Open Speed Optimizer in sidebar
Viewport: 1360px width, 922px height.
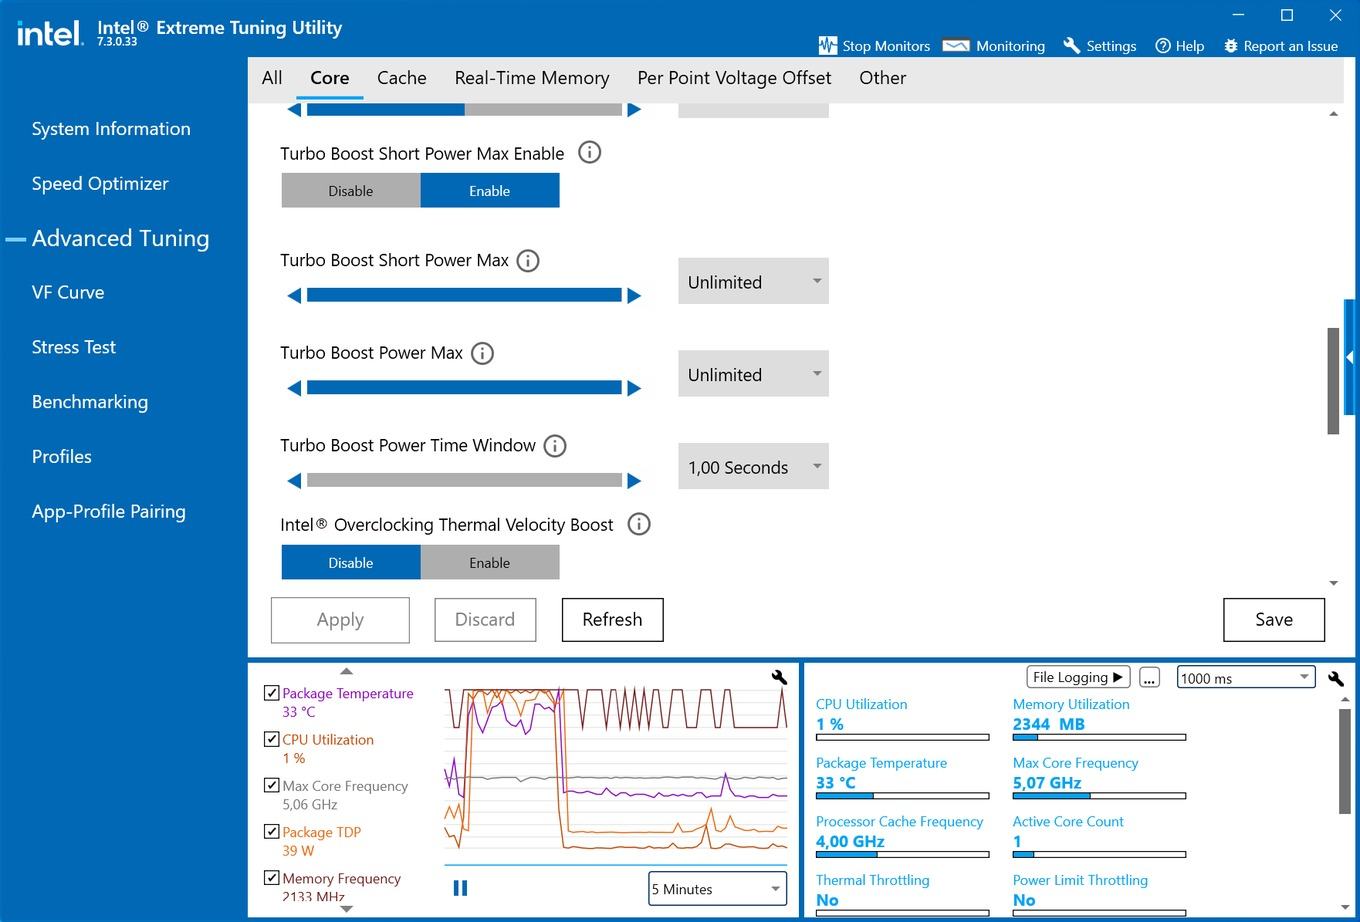100,184
